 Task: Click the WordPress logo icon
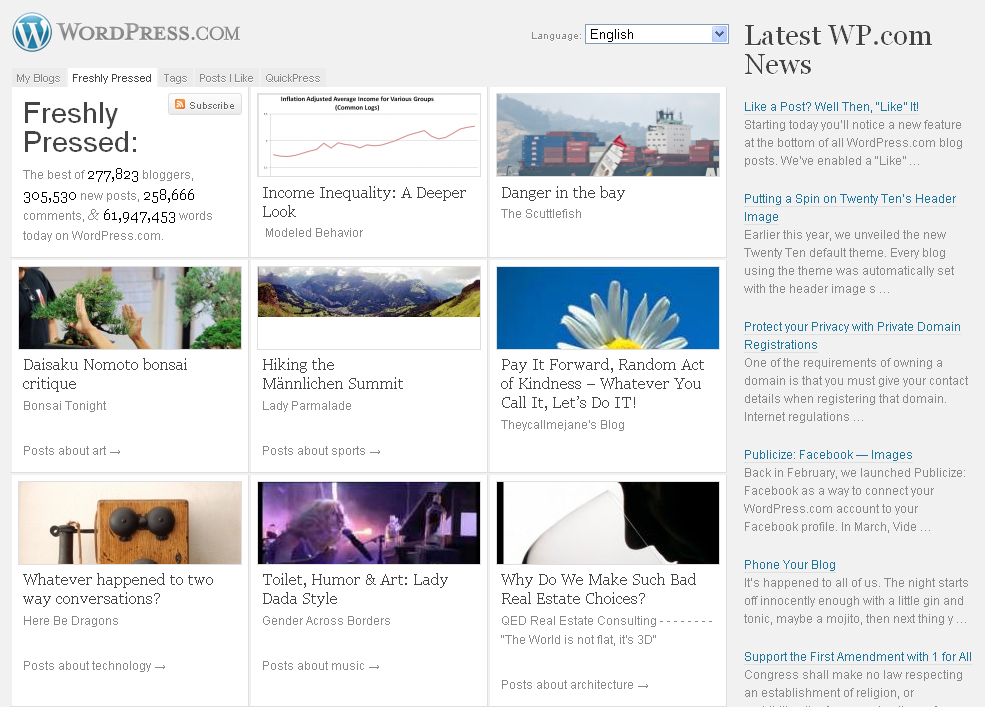click(x=32, y=32)
